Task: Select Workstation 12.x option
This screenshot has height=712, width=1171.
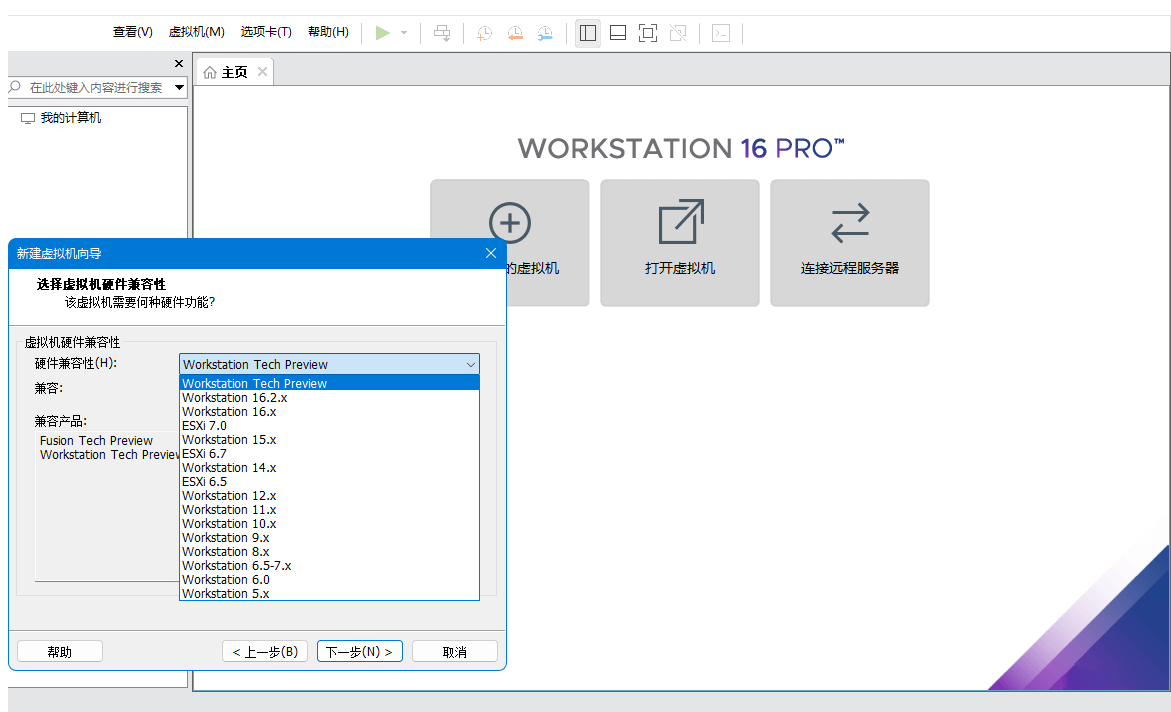Action: click(x=329, y=495)
